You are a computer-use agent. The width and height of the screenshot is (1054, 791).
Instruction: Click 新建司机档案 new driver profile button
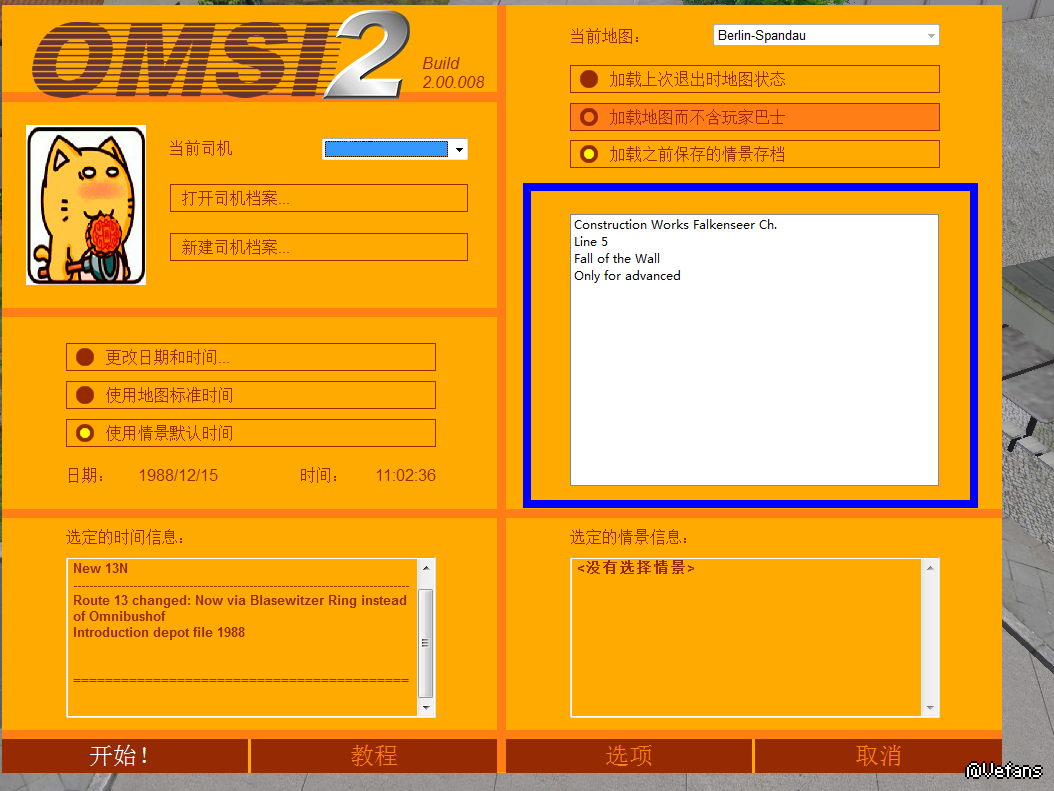click(319, 247)
